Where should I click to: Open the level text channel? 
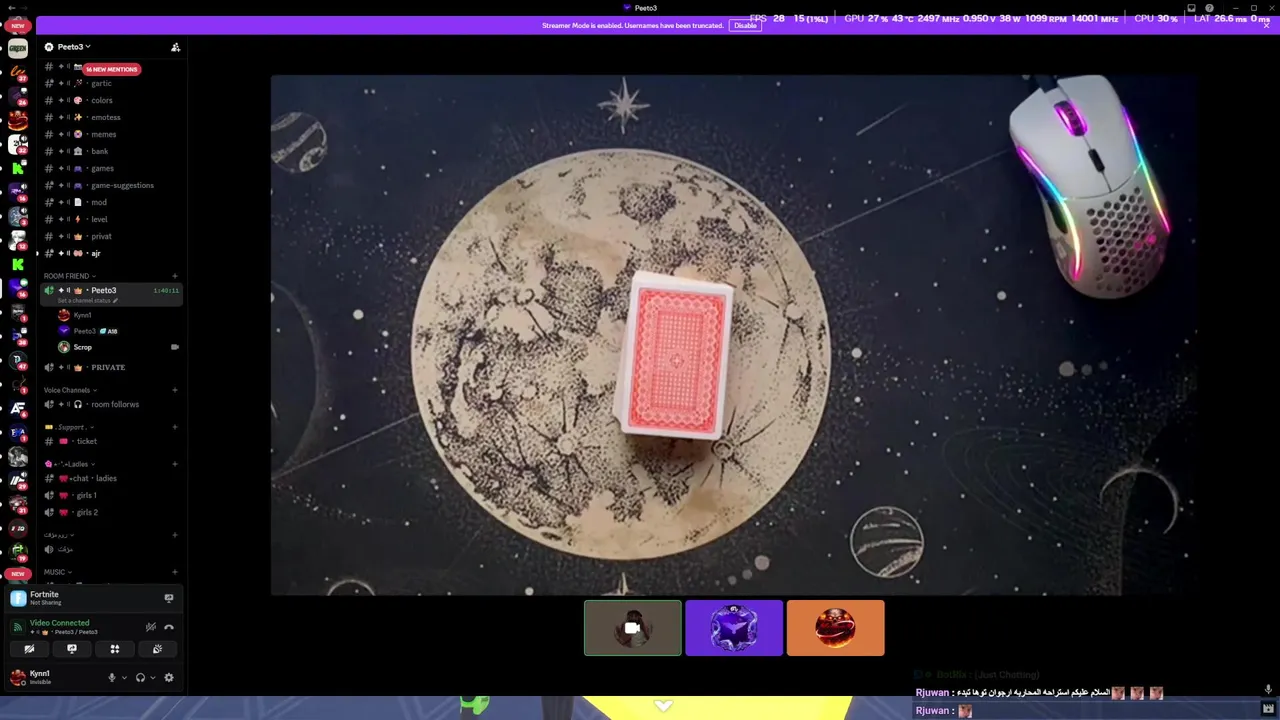click(x=110, y=219)
